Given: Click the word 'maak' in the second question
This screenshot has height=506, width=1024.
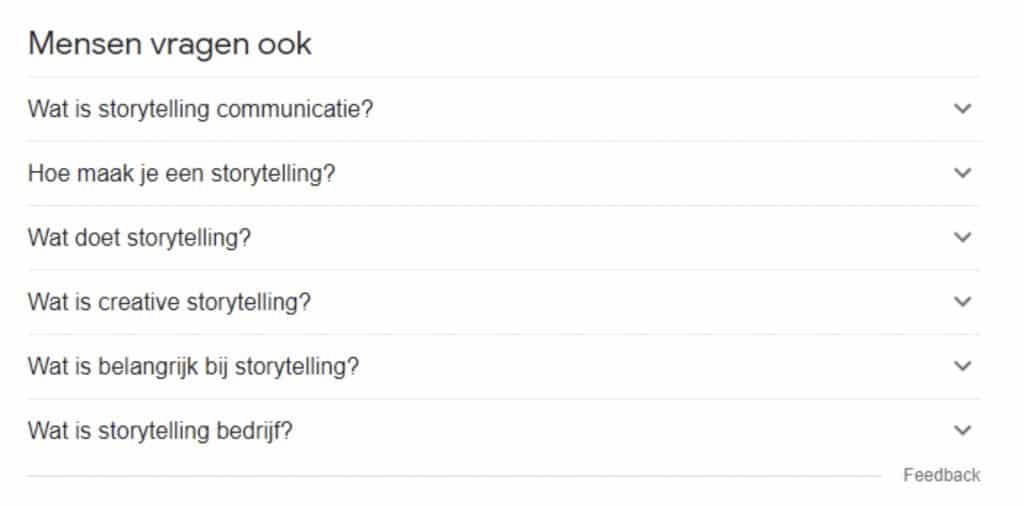Looking at the screenshot, I should click(x=98, y=173).
